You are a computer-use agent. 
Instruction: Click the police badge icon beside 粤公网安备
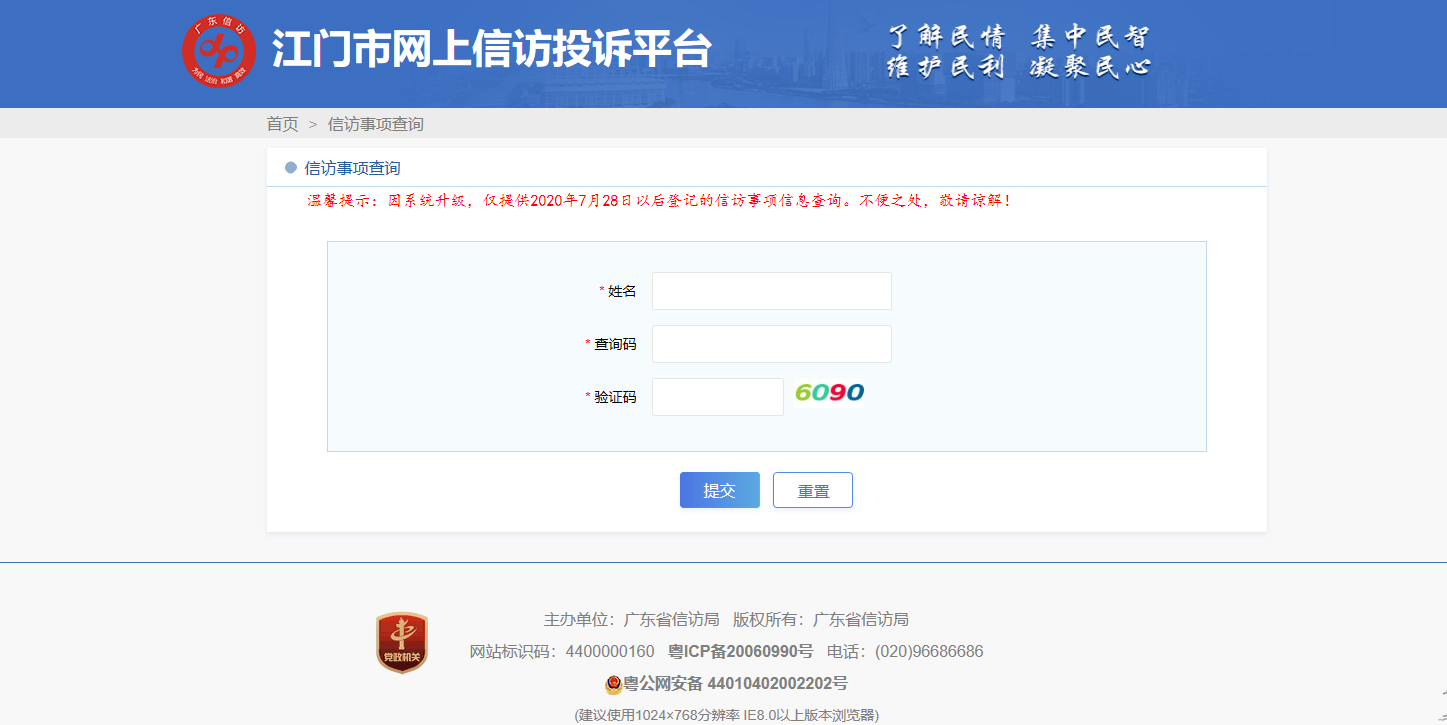[613, 685]
